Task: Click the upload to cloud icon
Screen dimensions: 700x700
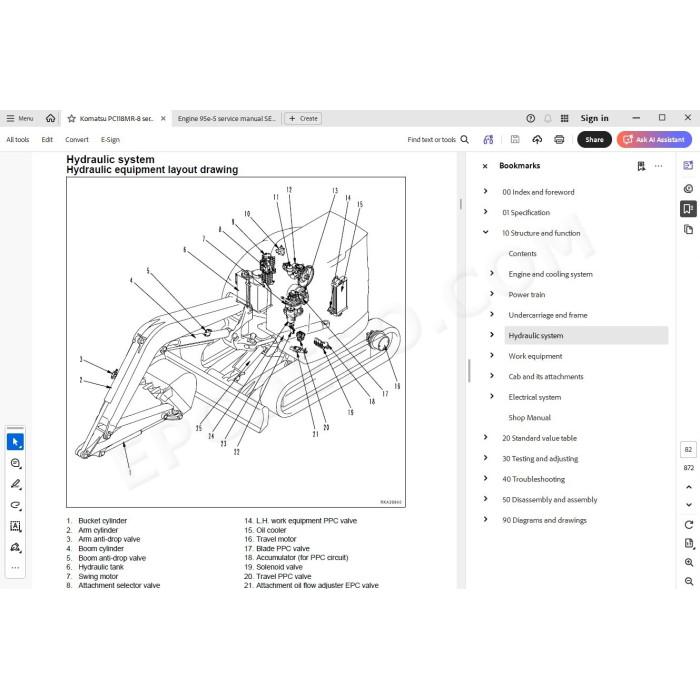Action: click(x=537, y=140)
